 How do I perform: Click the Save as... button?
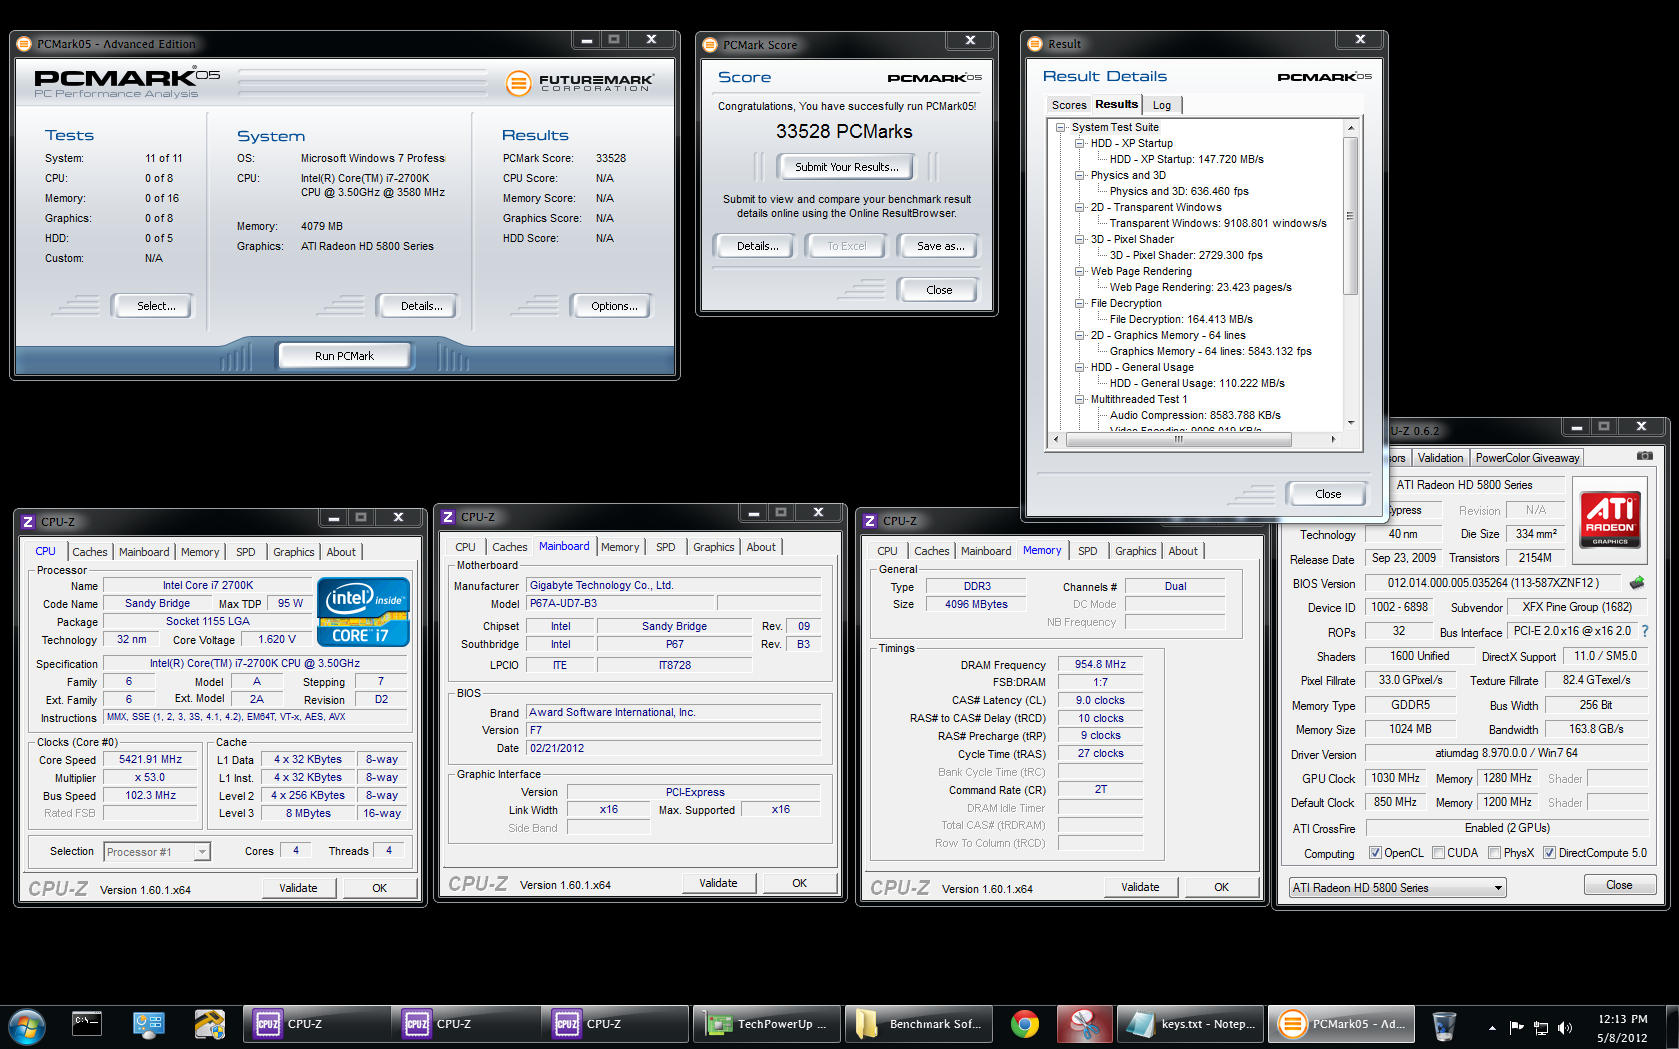tap(940, 246)
